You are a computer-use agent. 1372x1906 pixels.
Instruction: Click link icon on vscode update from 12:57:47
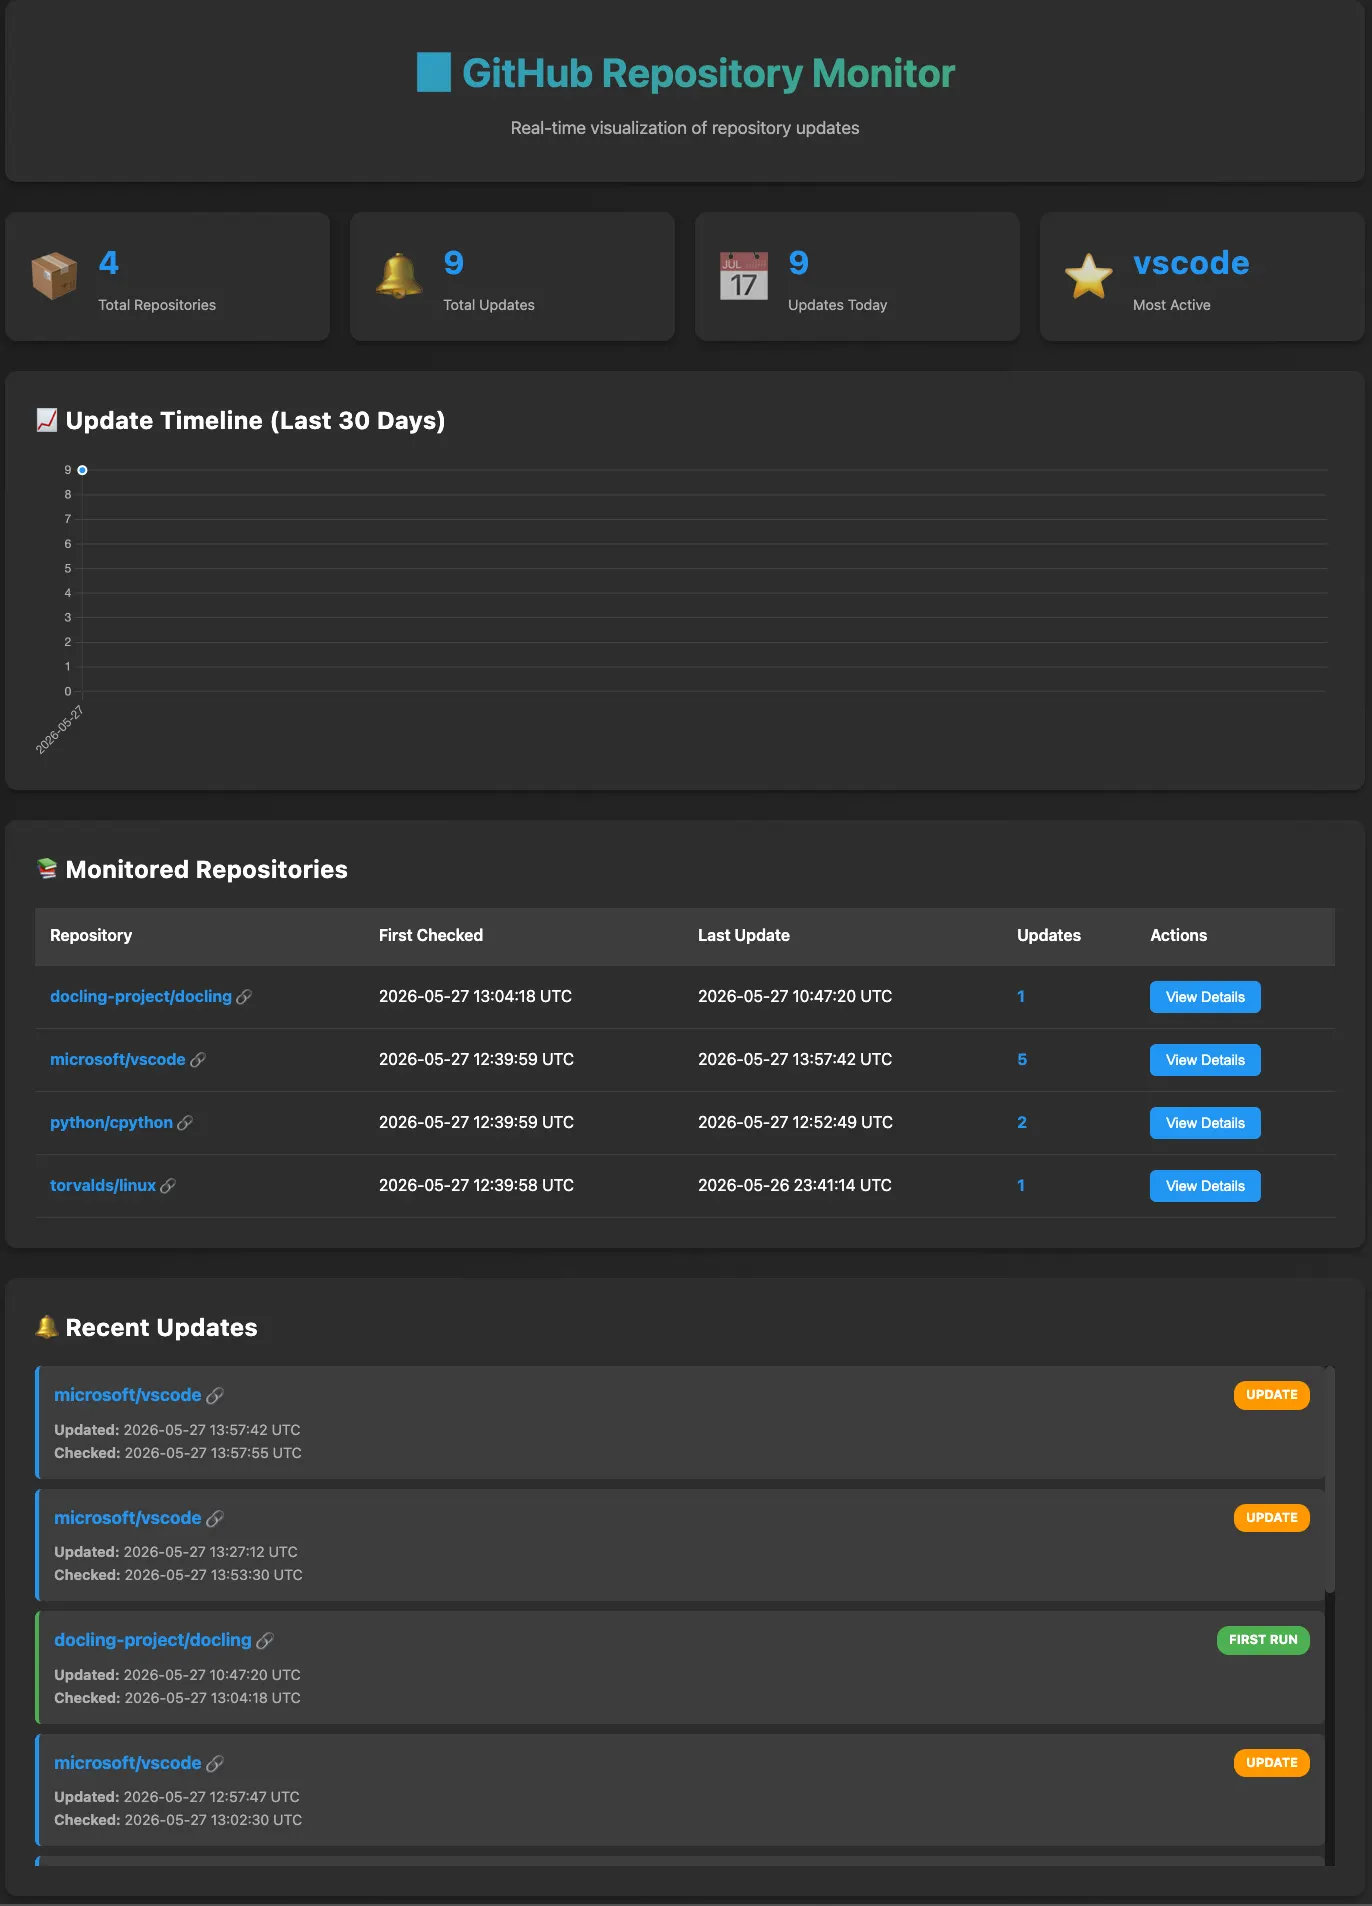click(214, 1764)
